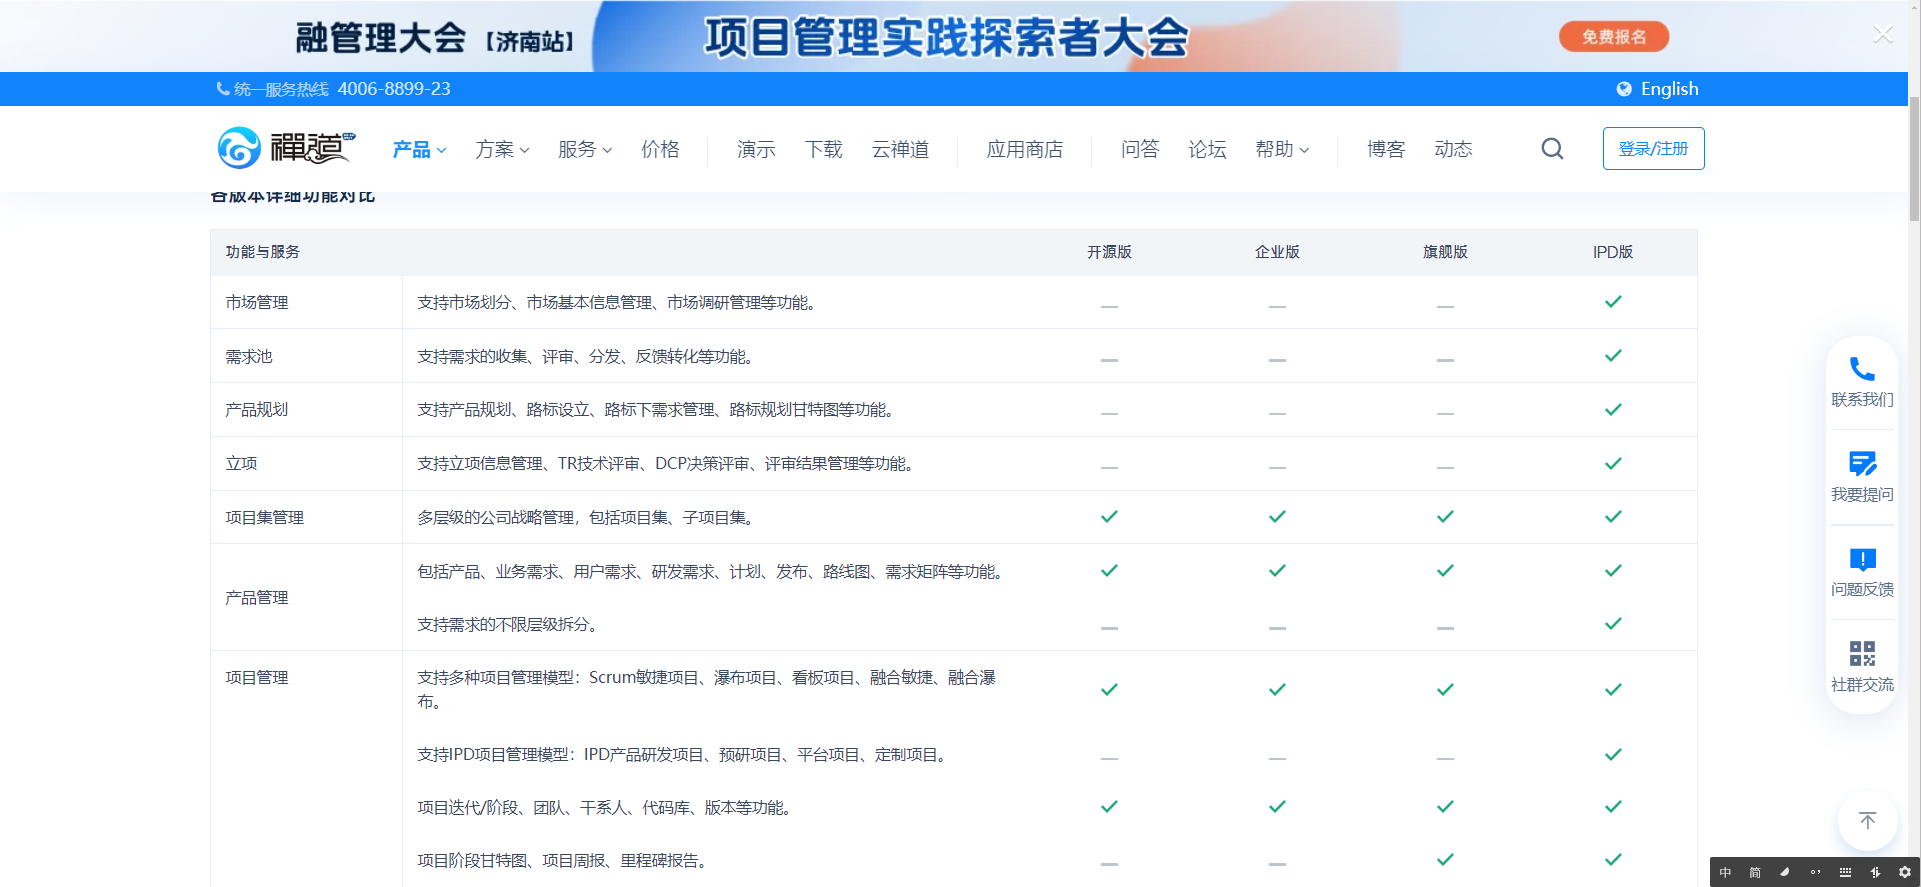Open IME settings gear icon
Image resolution: width=1921 pixels, height=887 pixels.
click(x=1905, y=872)
